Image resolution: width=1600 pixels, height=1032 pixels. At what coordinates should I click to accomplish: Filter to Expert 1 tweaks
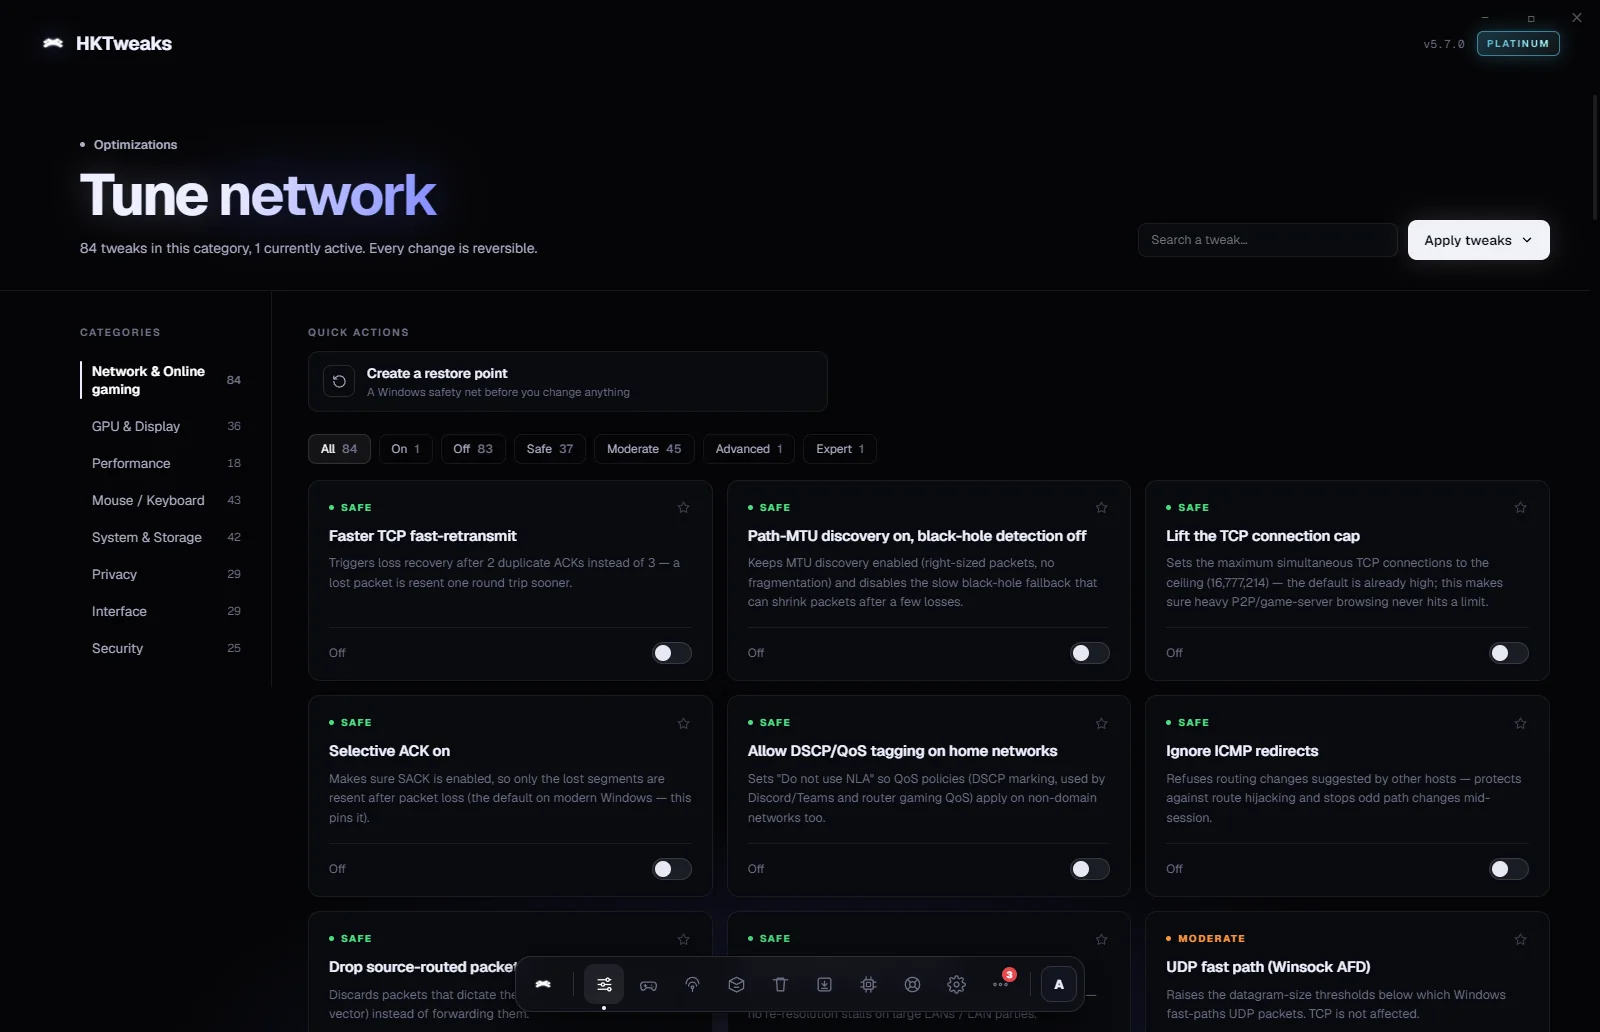840,449
